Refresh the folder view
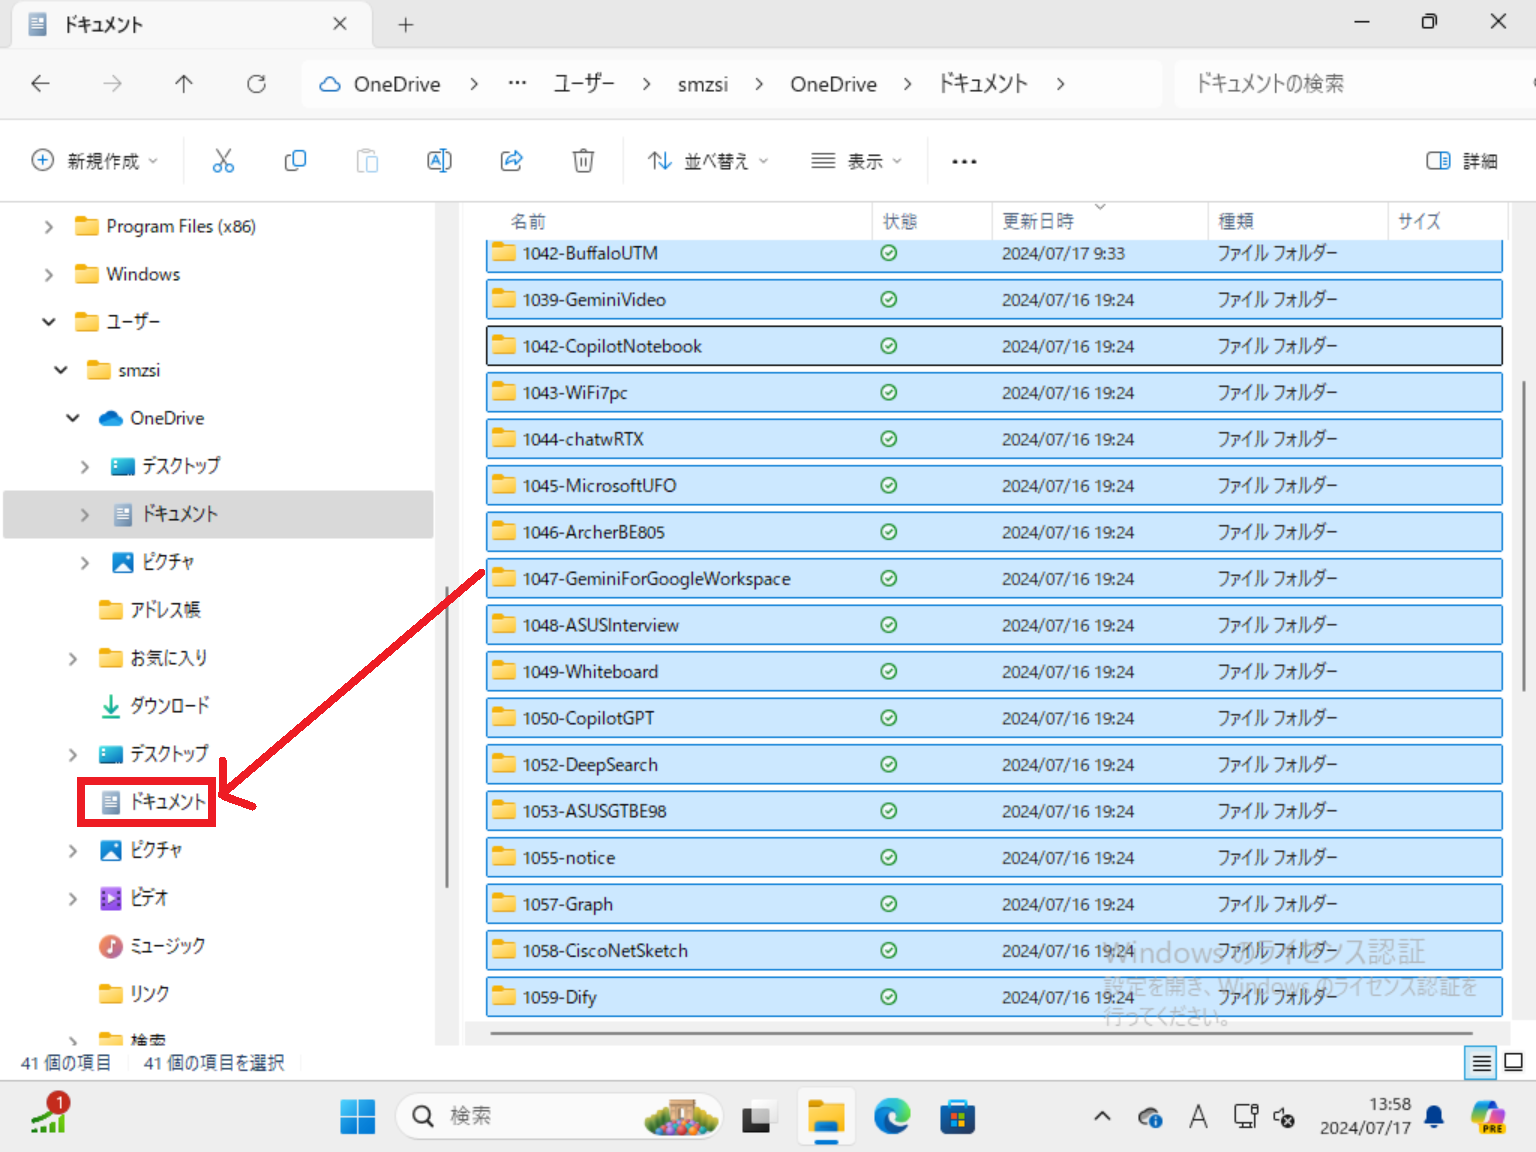 click(256, 84)
